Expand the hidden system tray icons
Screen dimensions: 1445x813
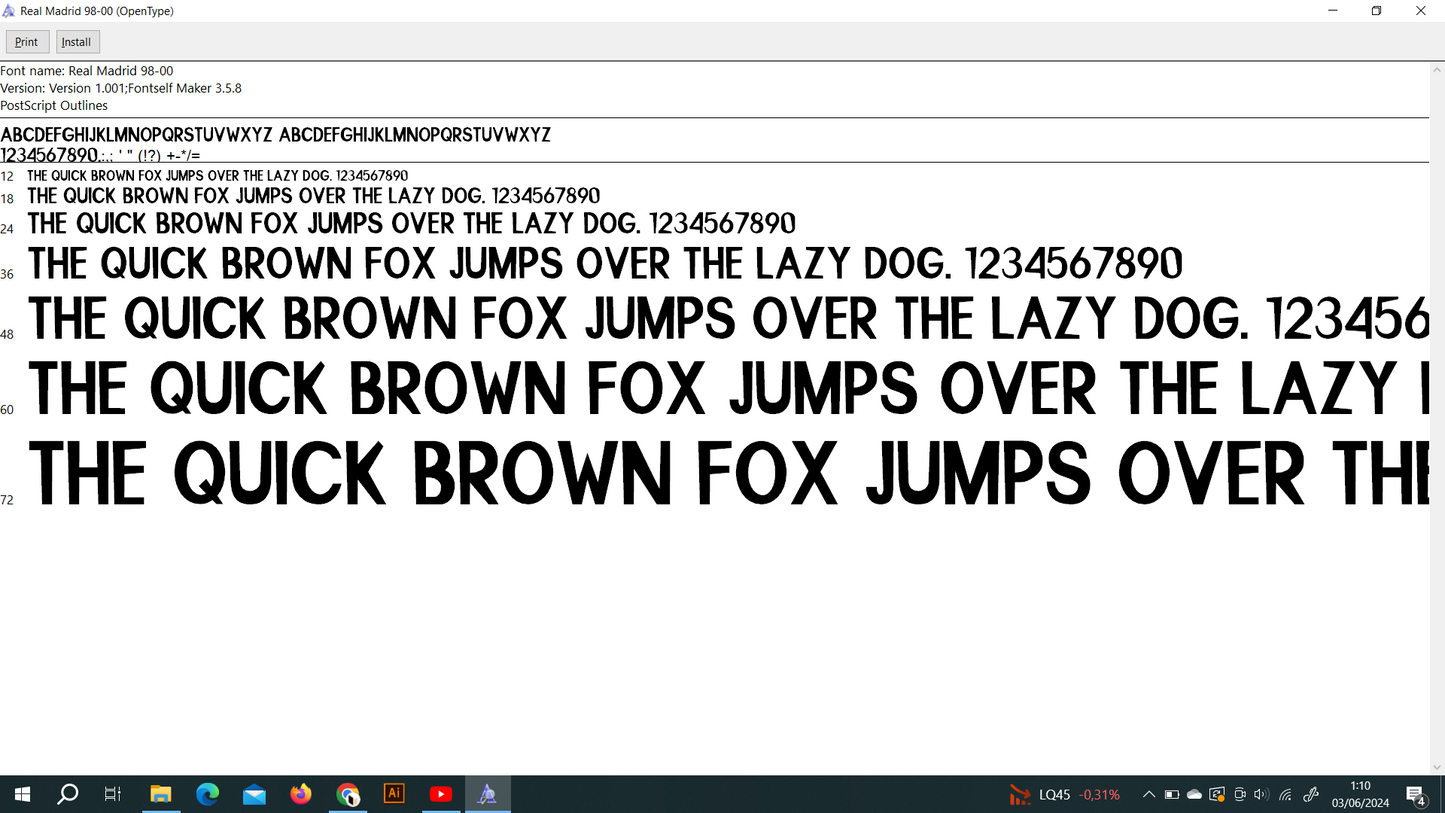1148,795
